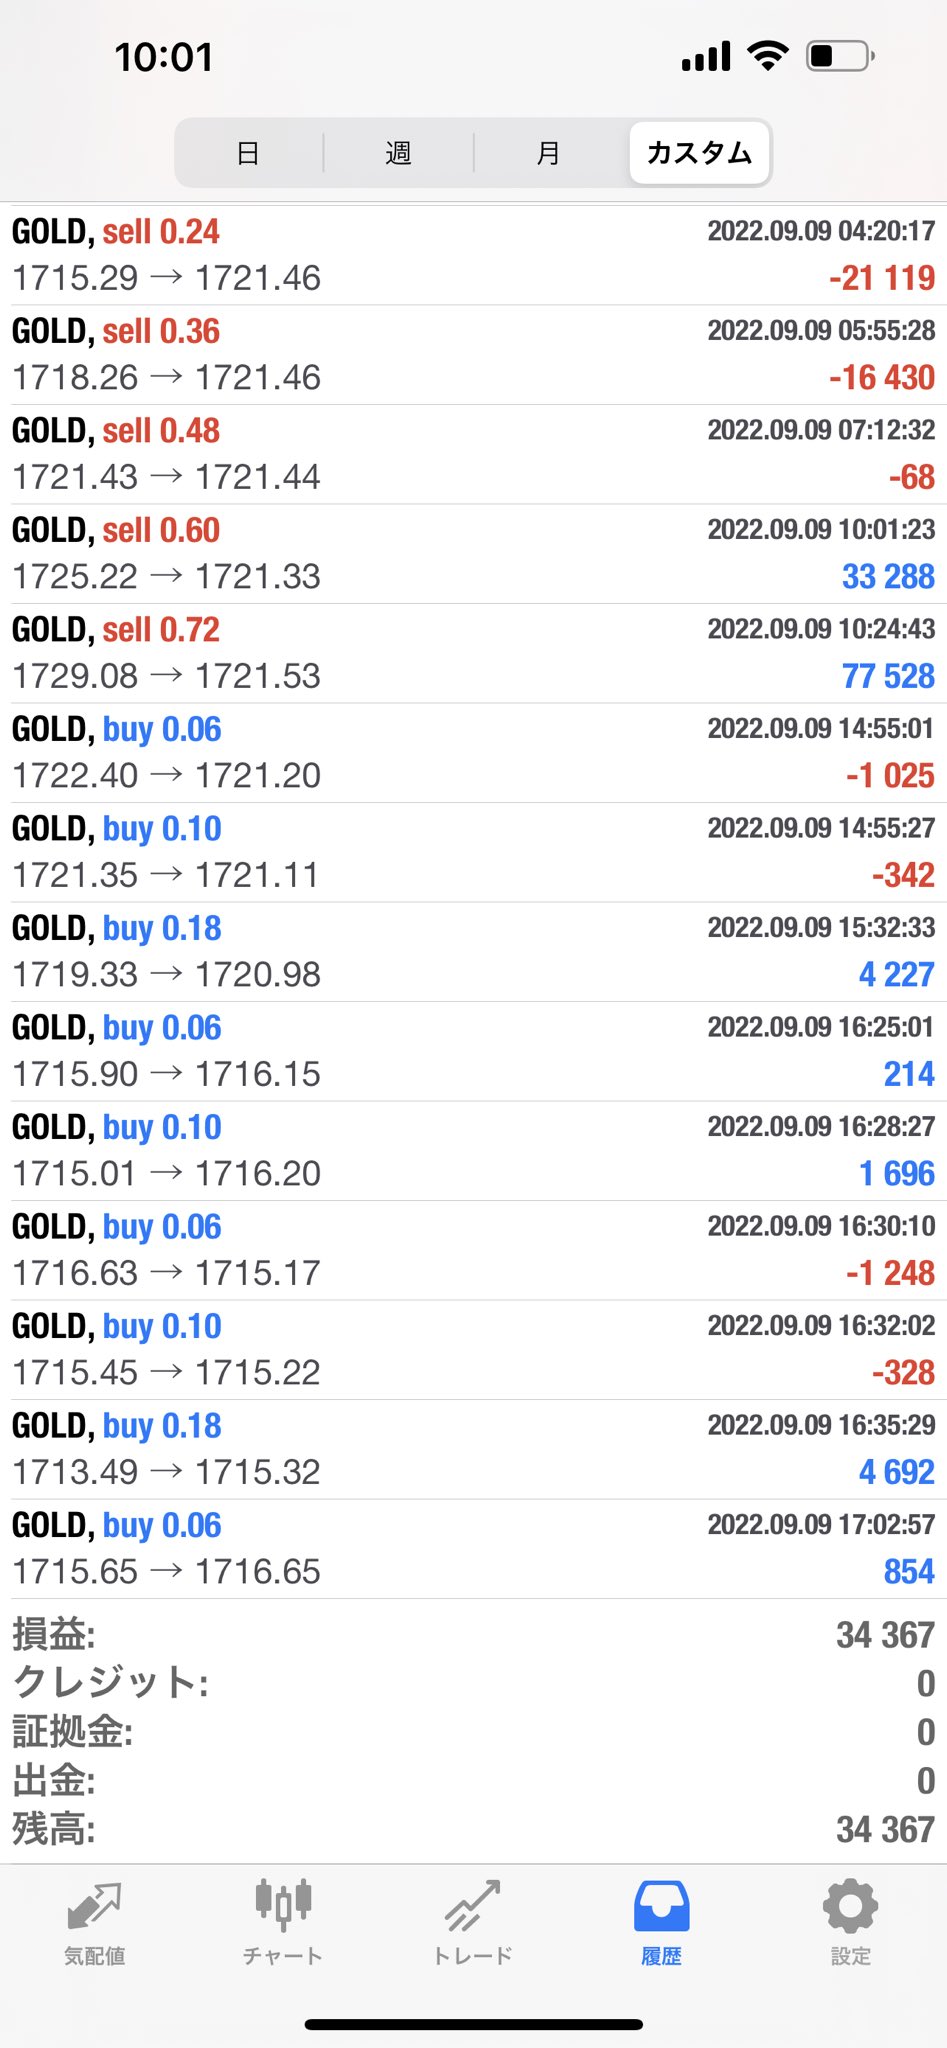Image resolution: width=947 pixels, height=2048 pixels.
Task: Select the GOLD sell 0.72 trade entry
Action: click(x=473, y=653)
